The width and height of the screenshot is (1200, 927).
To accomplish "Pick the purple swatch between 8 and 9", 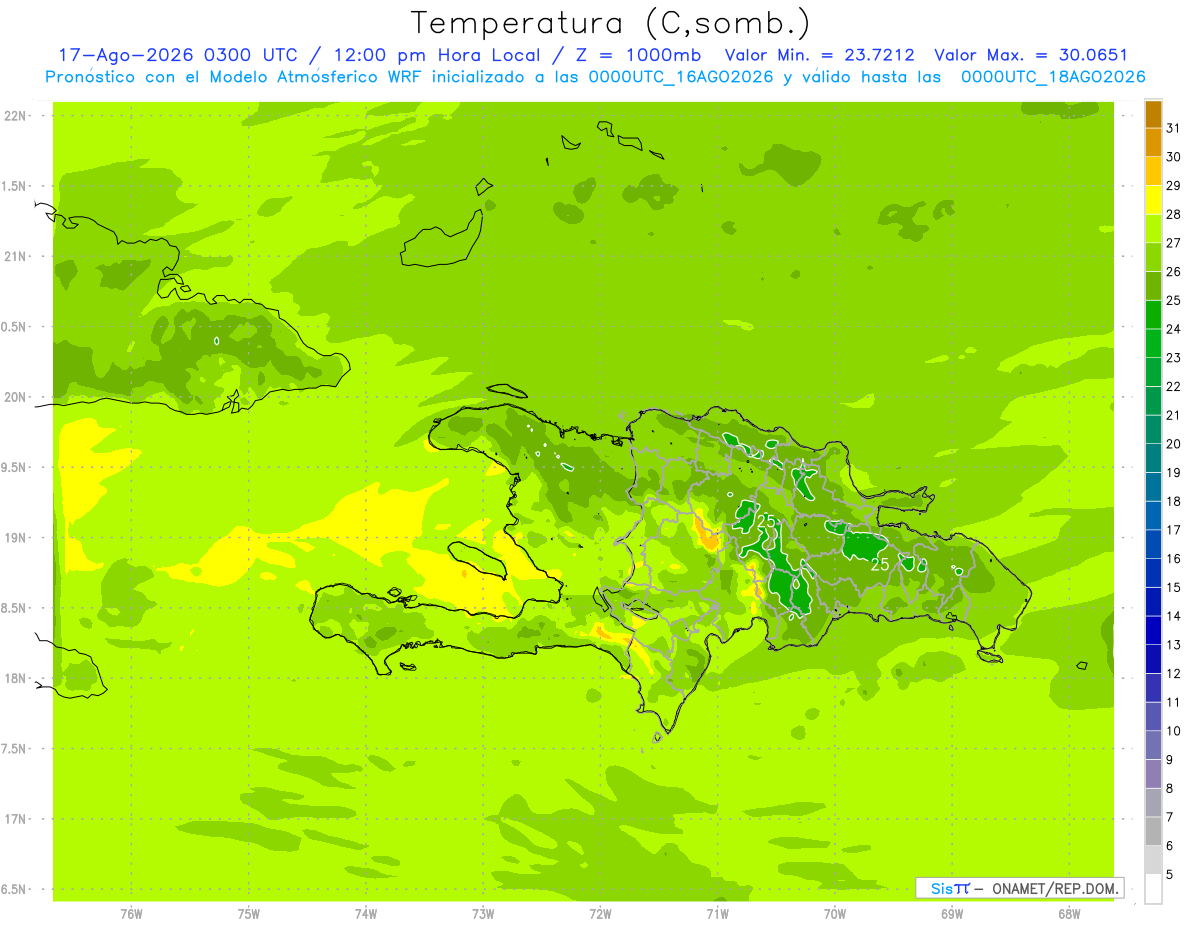I will [1153, 774].
